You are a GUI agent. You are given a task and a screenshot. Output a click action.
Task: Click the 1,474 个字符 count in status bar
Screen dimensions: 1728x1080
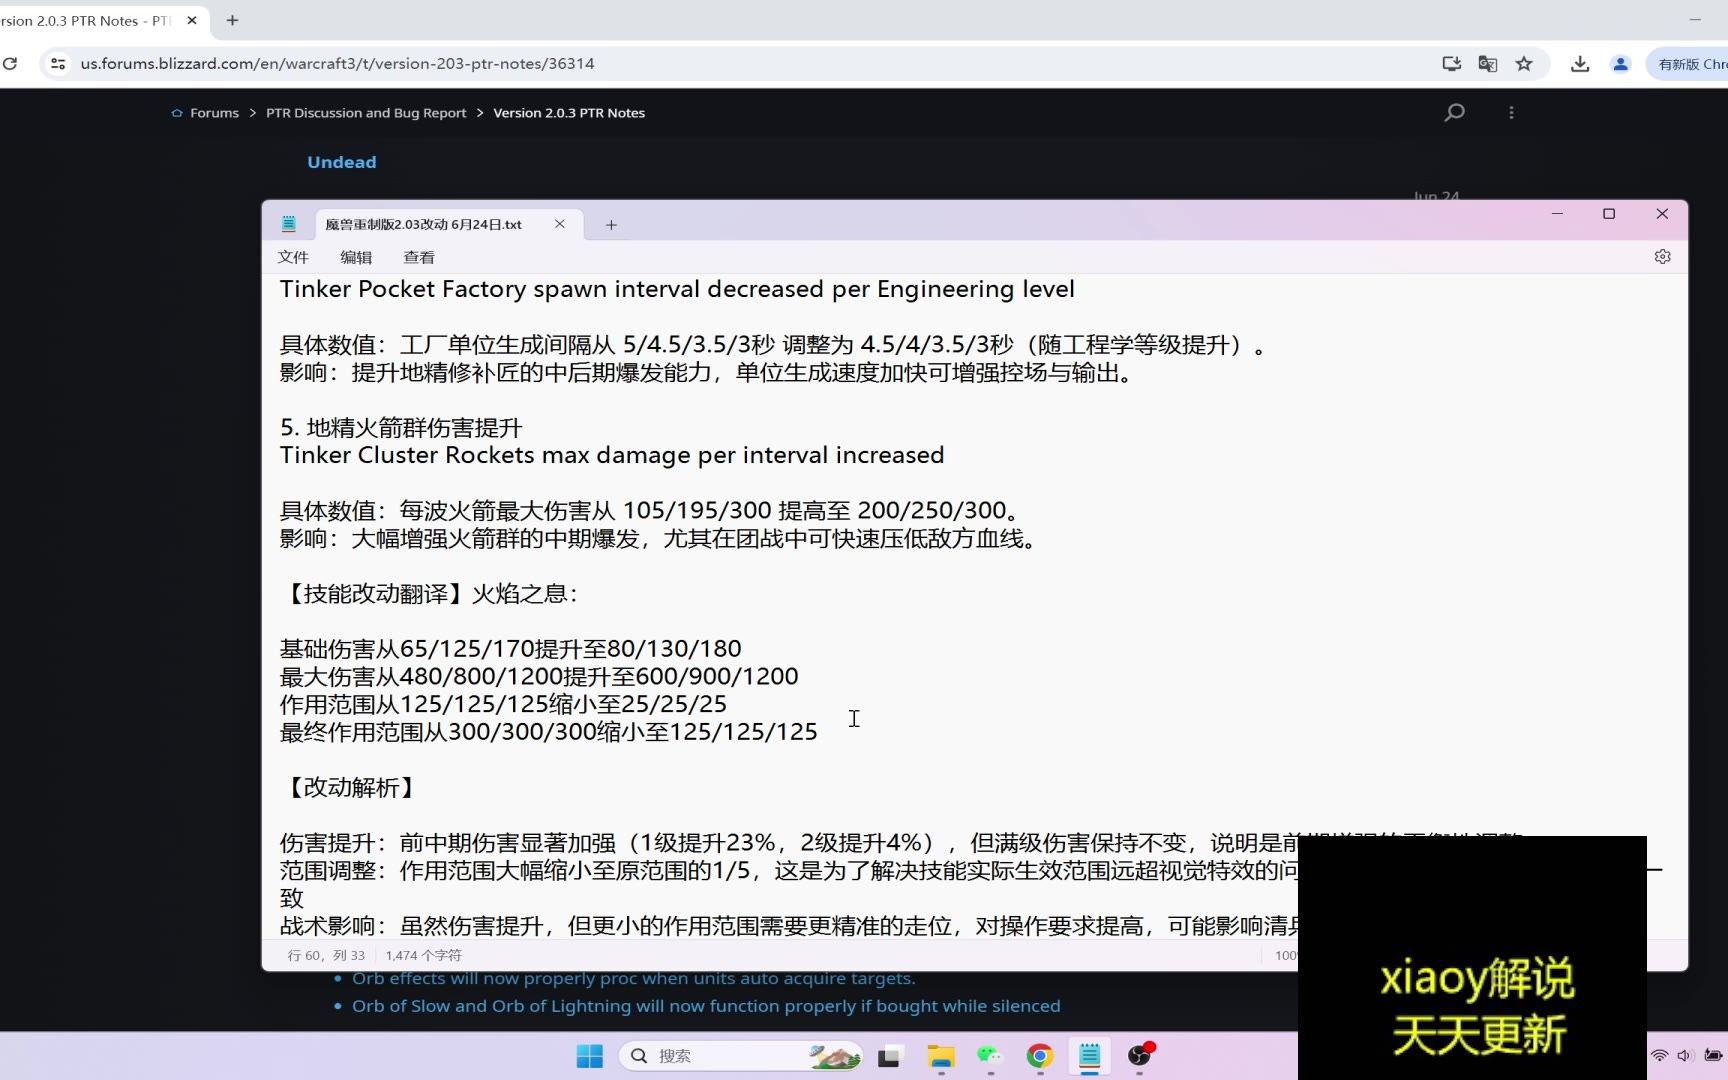pos(424,956)
